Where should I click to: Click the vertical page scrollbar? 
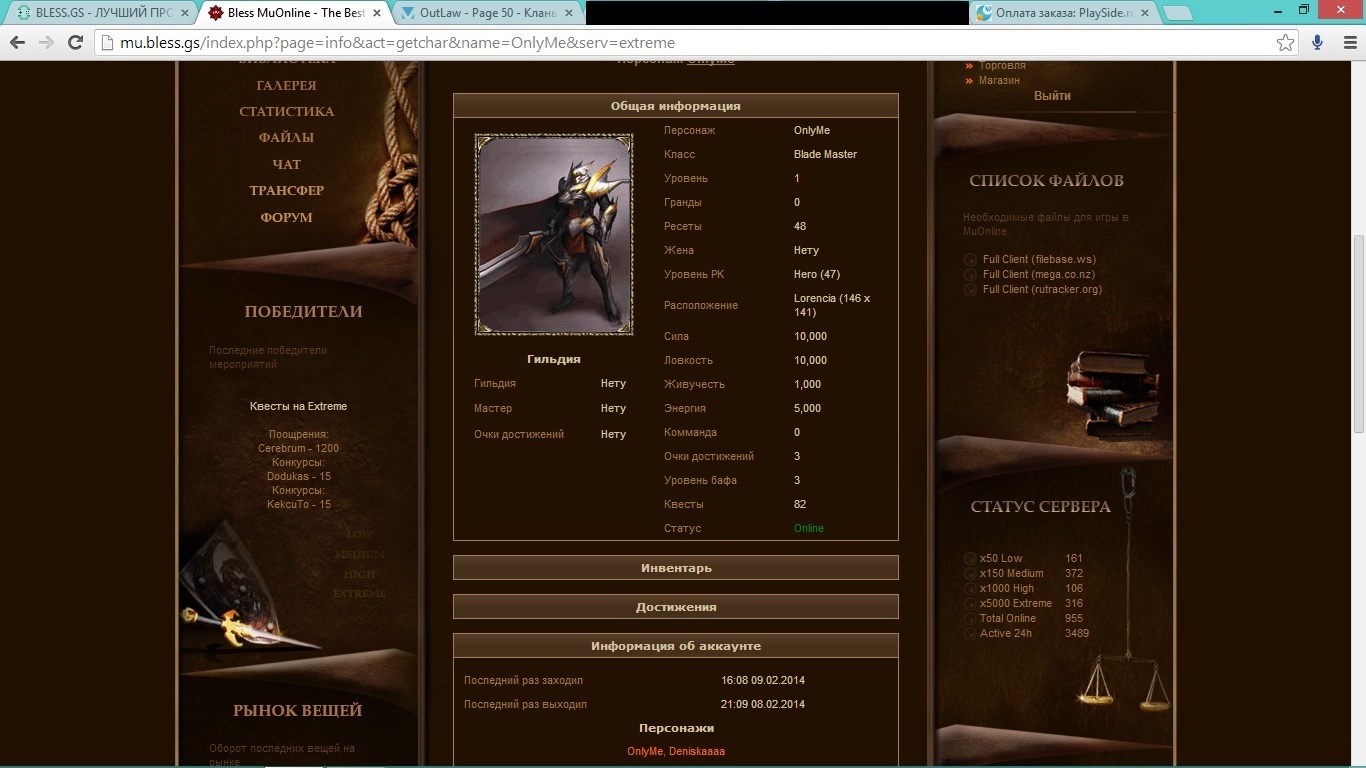pos(1358,334)
